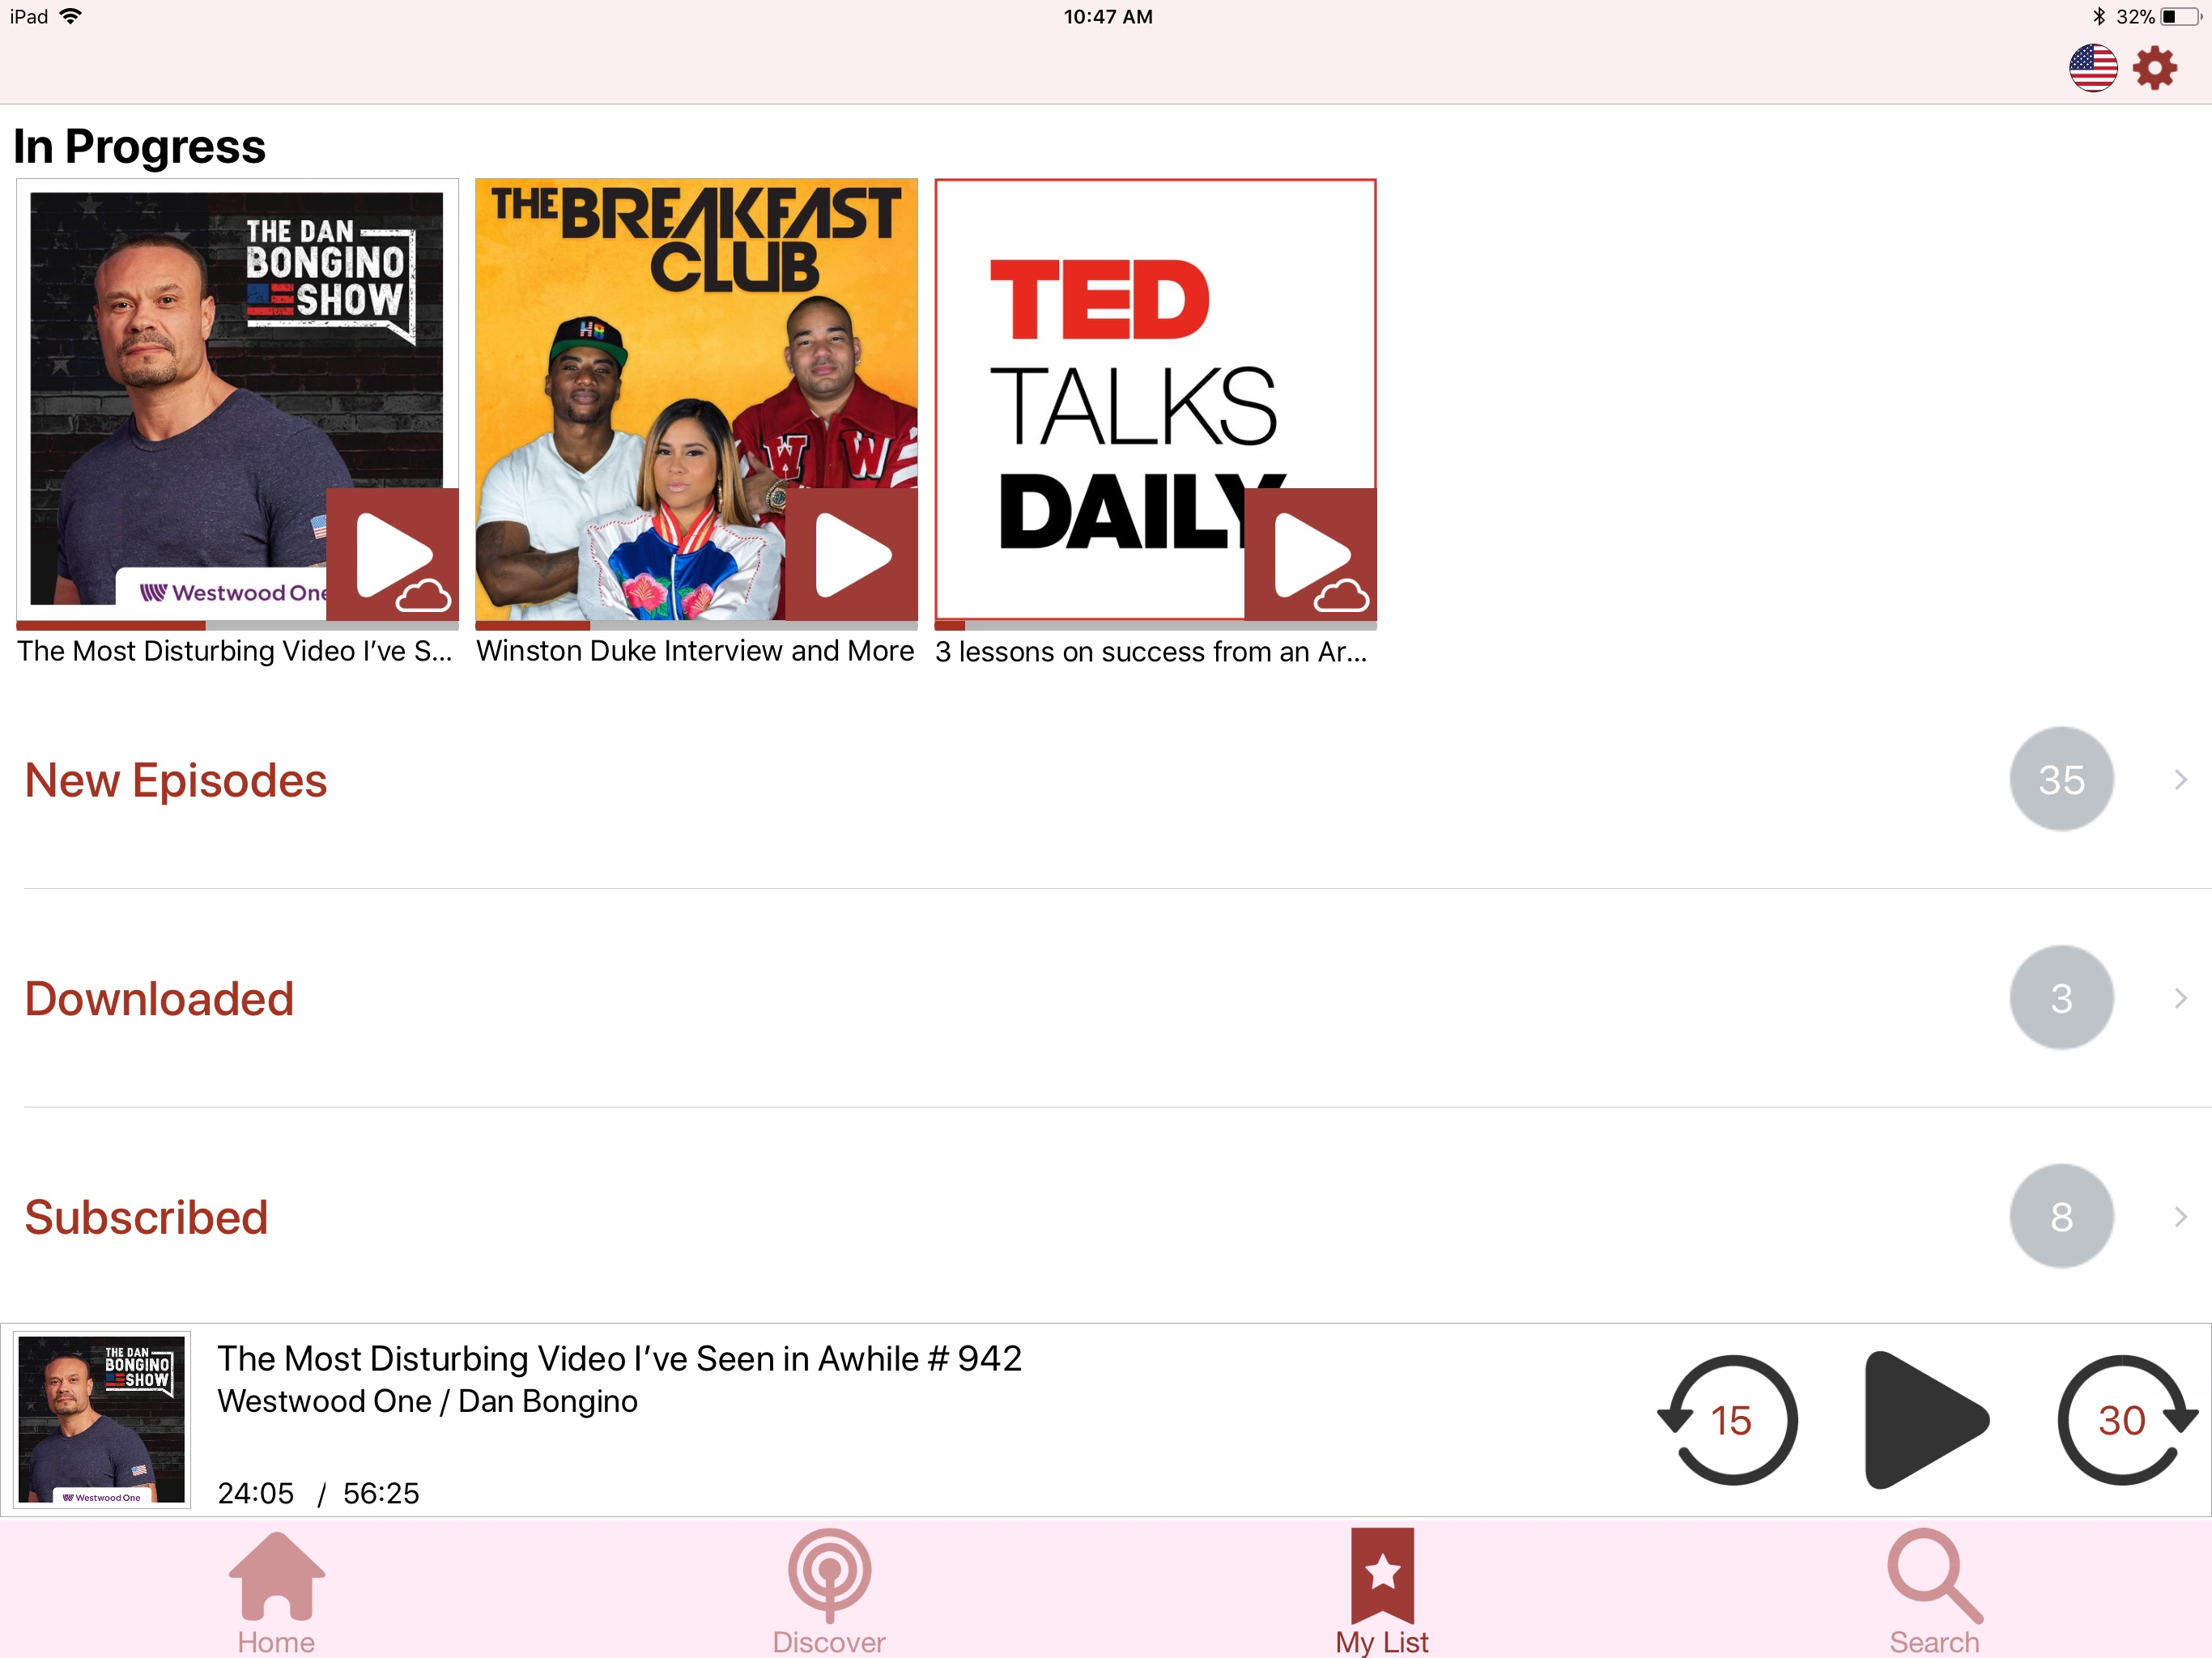
Task: Skip forward 30 seconds
Action: point(2124,1419)
